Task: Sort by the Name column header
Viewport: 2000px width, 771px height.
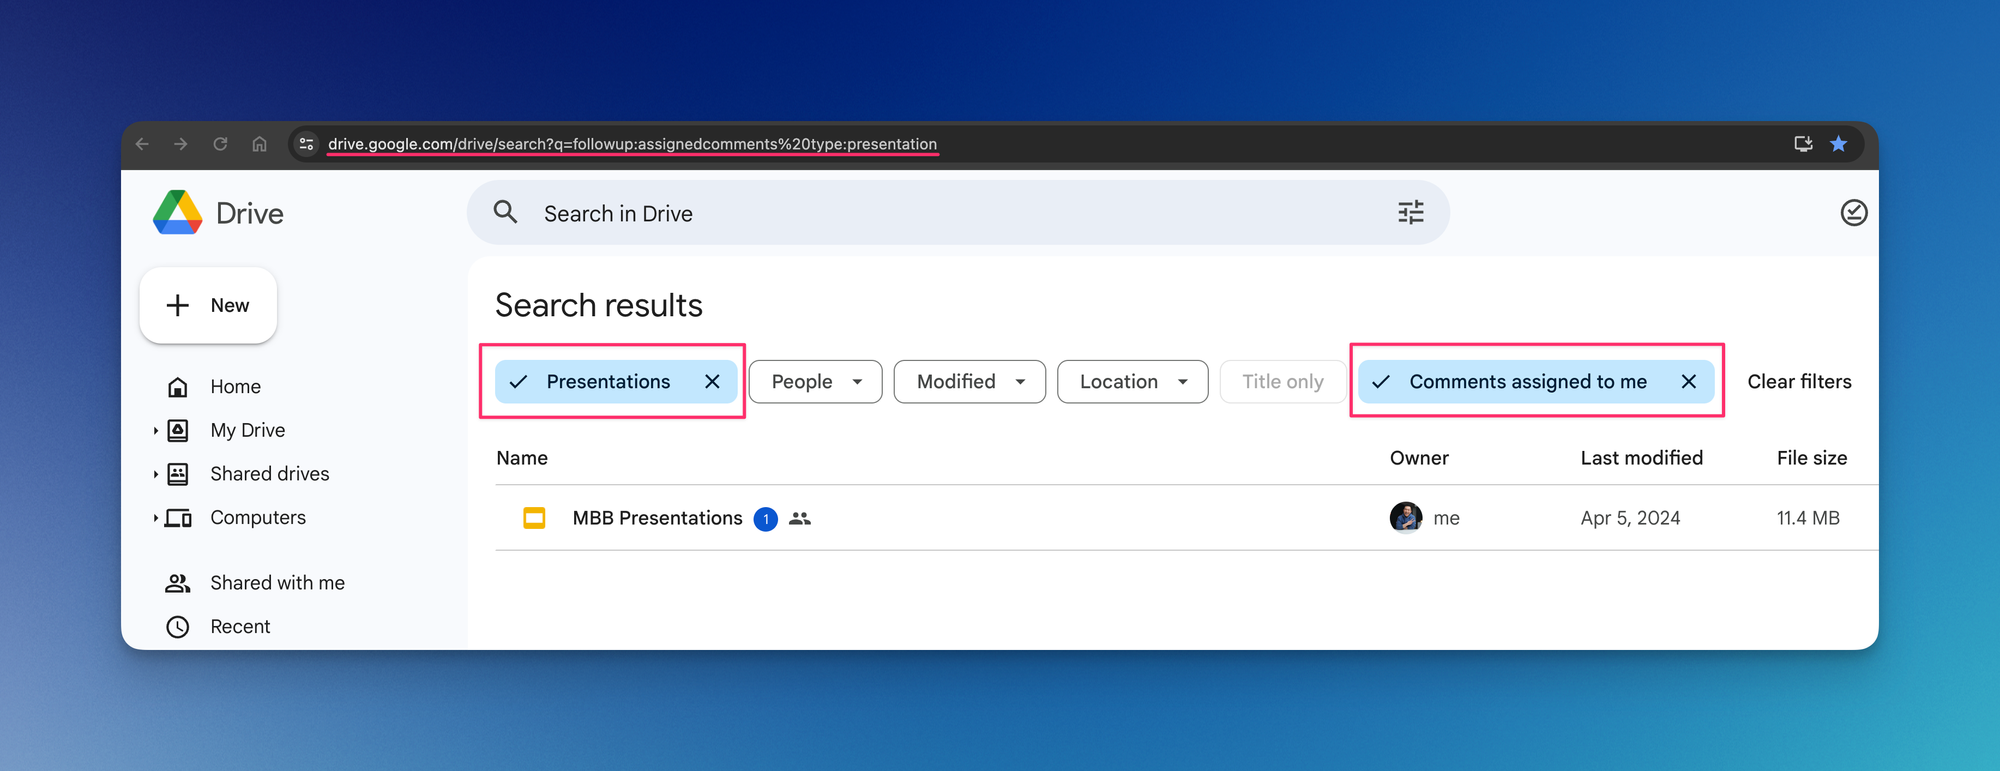Action: point(522,458)
